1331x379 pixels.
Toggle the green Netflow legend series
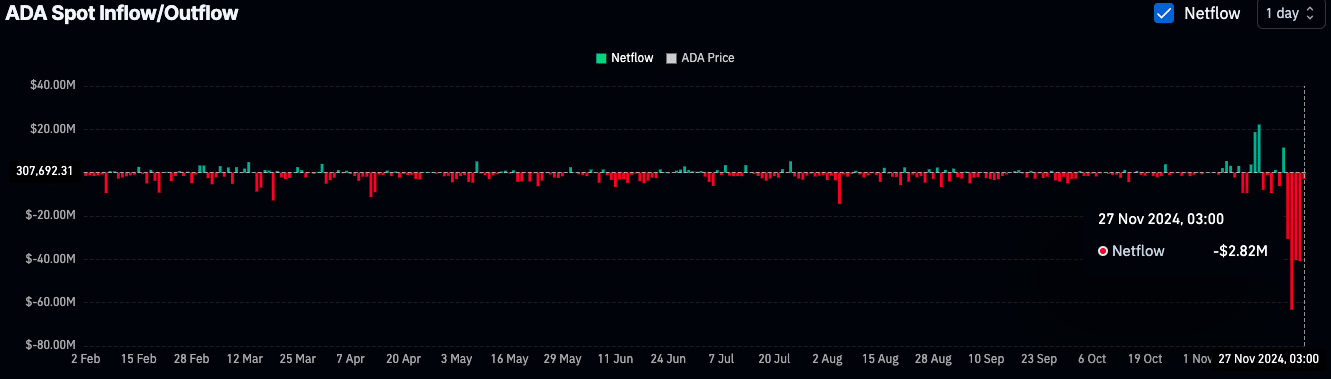625,58
